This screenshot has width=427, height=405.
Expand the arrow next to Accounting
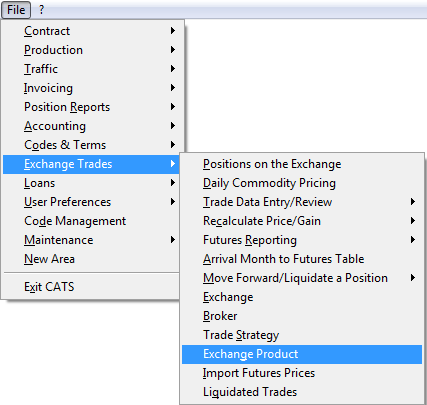click(173, 126)
